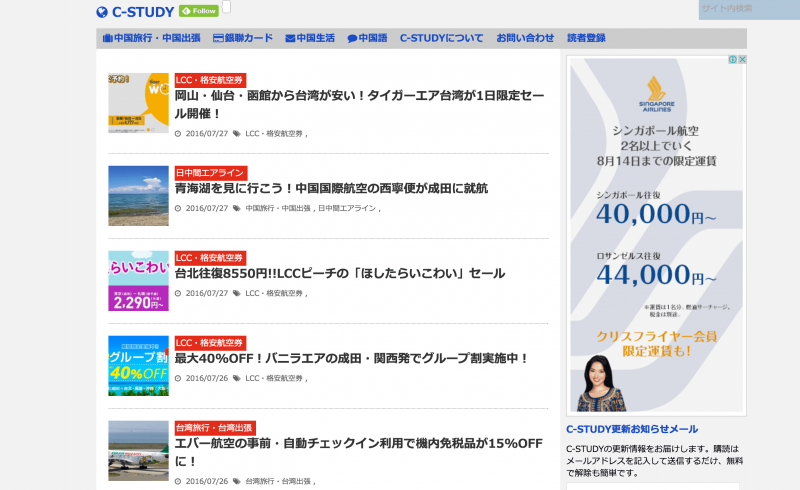Viewport: 800px width, 490px height.
Task: Click the C-STUDY更新お知らせメール heading
Action: point(632,429)
